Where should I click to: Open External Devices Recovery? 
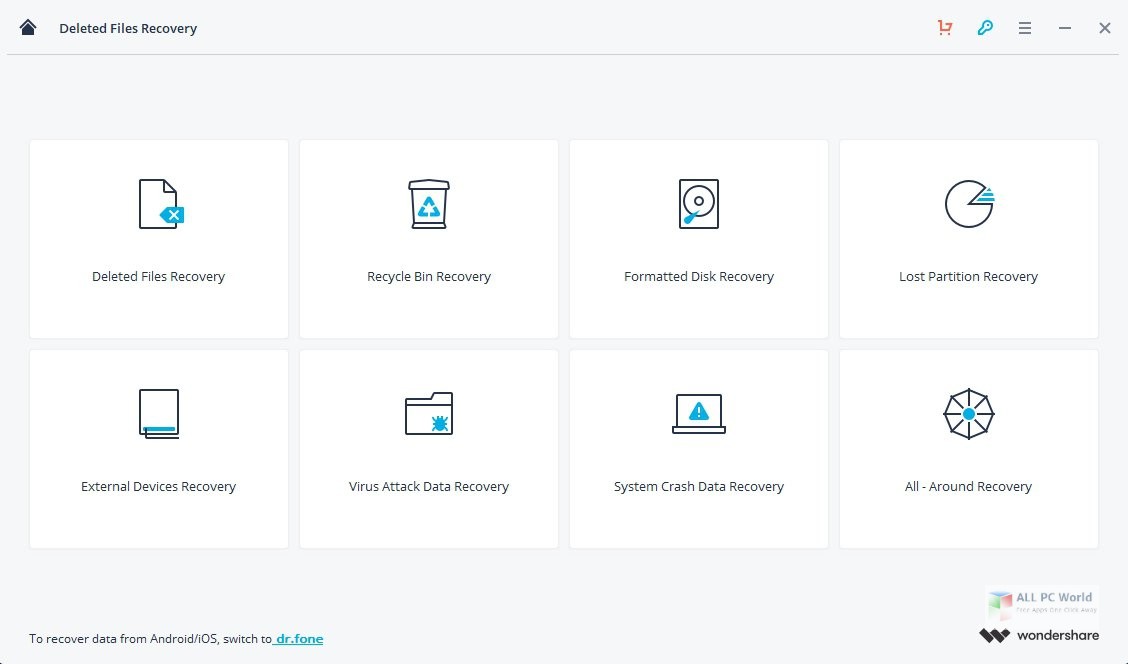point(158,448)
